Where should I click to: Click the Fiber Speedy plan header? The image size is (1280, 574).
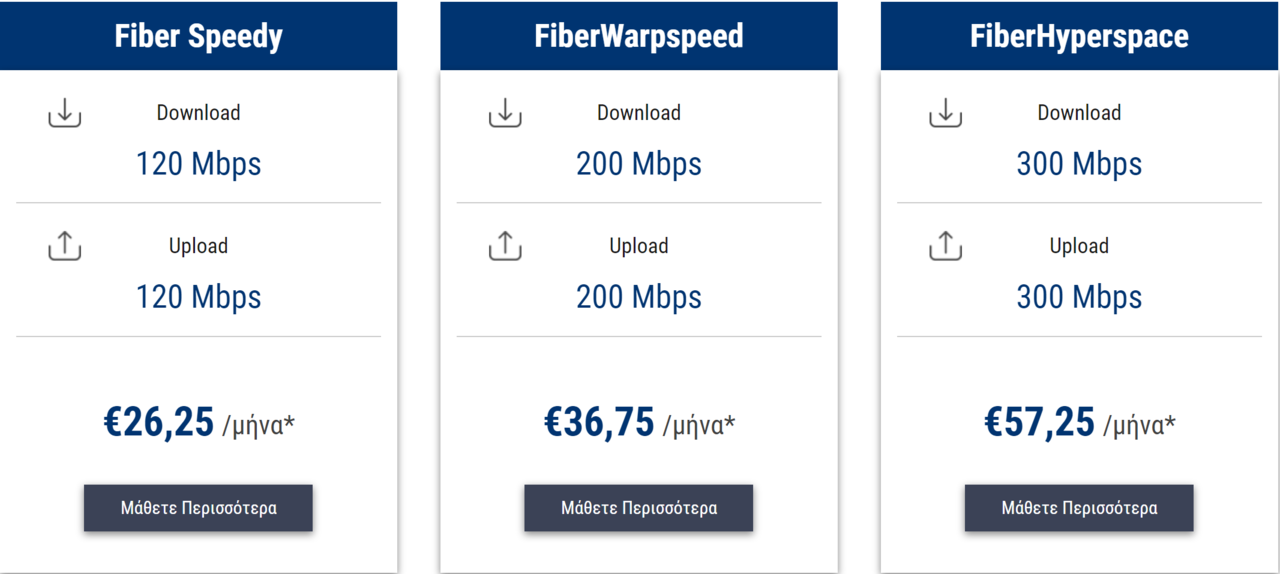(x=198, y=36)
